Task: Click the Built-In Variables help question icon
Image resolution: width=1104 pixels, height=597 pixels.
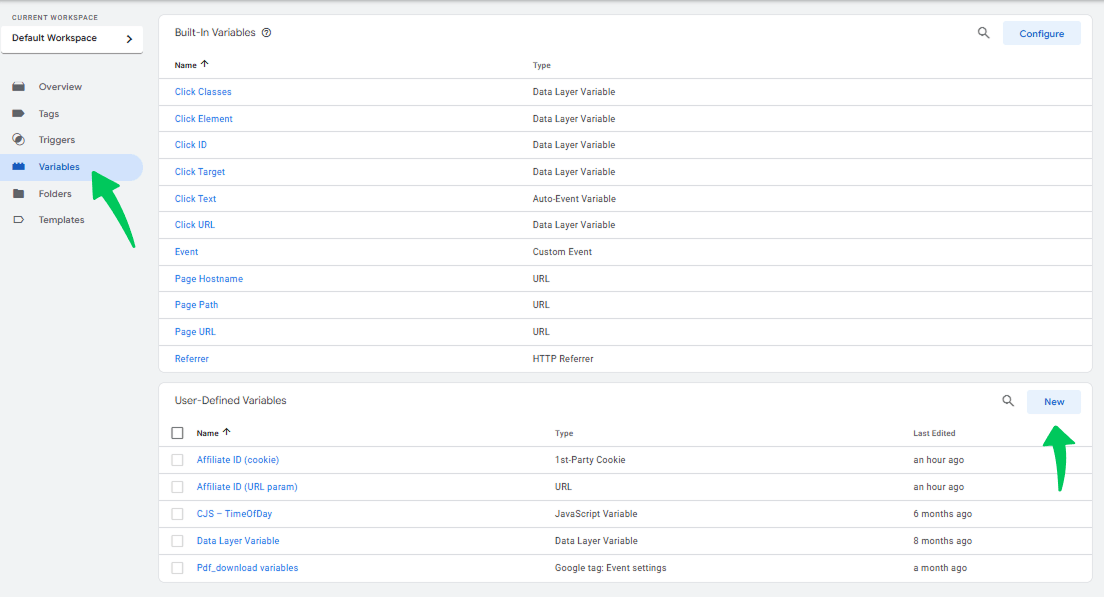Action: pos(267,33)
